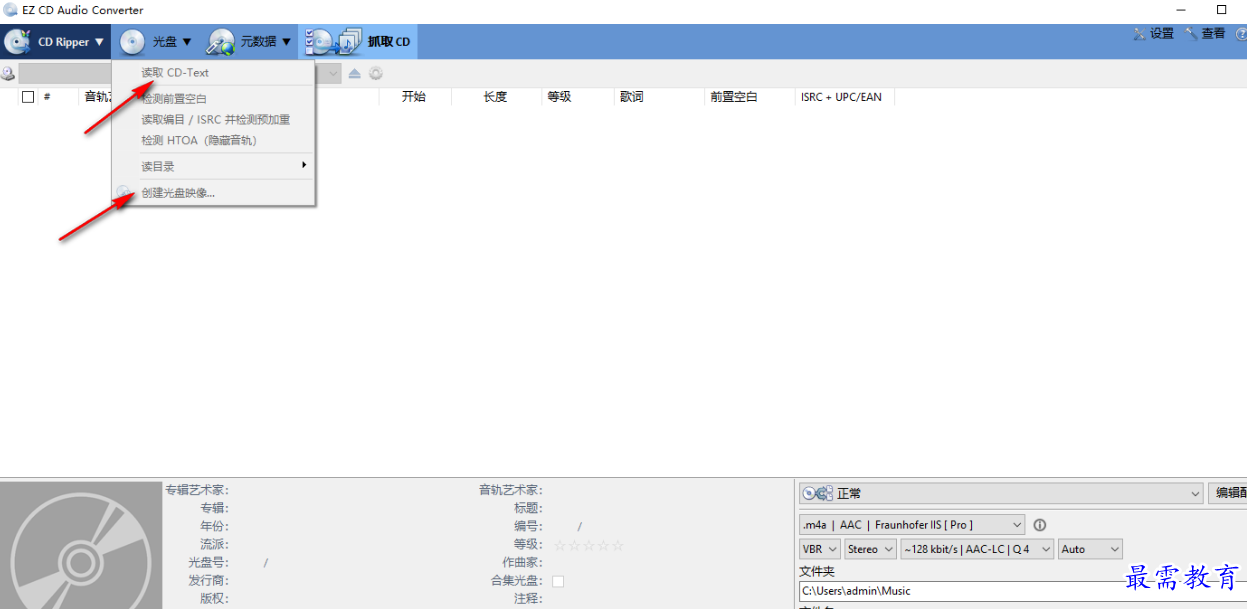Open the 元数据 metadata menu
This screenshot has height=609, width=1247.
[x=249, y=42]
